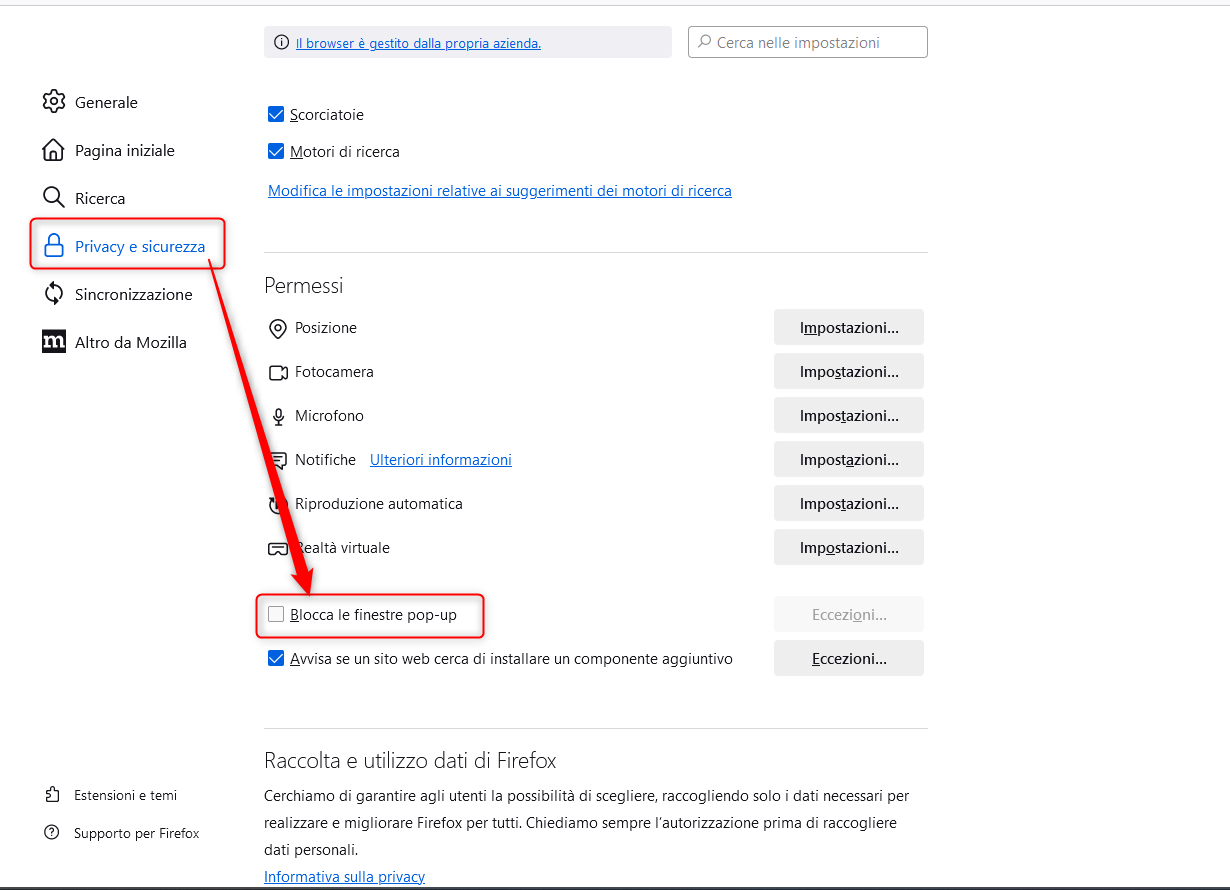The height and width of the screenshot is (890, 1230).
Task: Enable Blocca le finestre pop-up checkbox
Action: pos(276,615)
